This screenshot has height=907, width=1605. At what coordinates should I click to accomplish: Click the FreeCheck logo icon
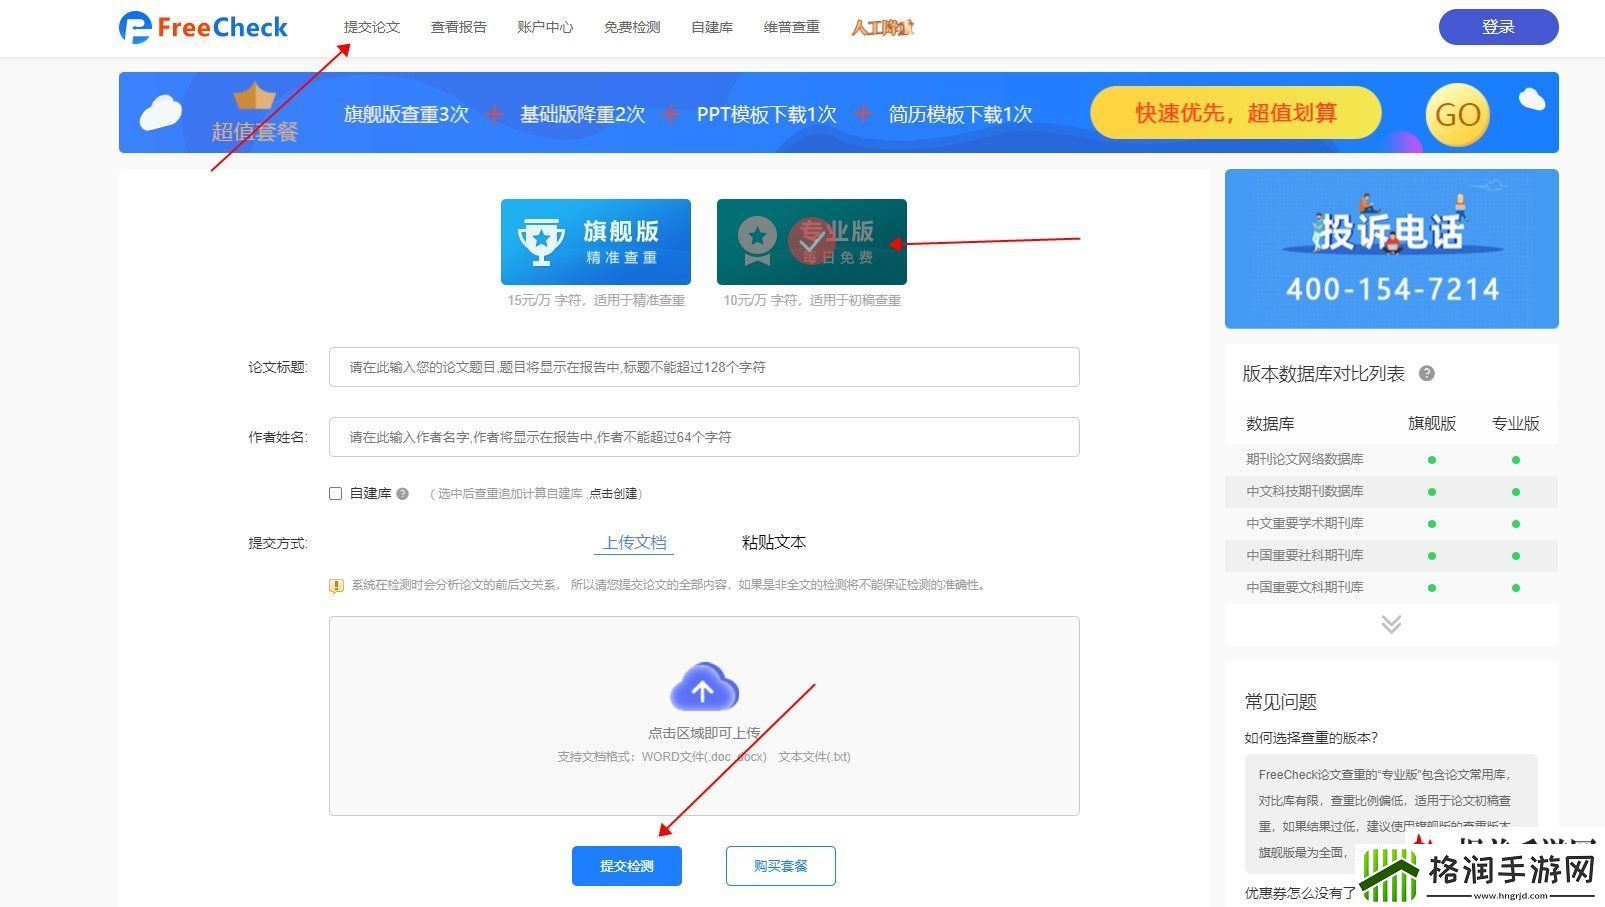pyautogui.click(x=135, y=27)
